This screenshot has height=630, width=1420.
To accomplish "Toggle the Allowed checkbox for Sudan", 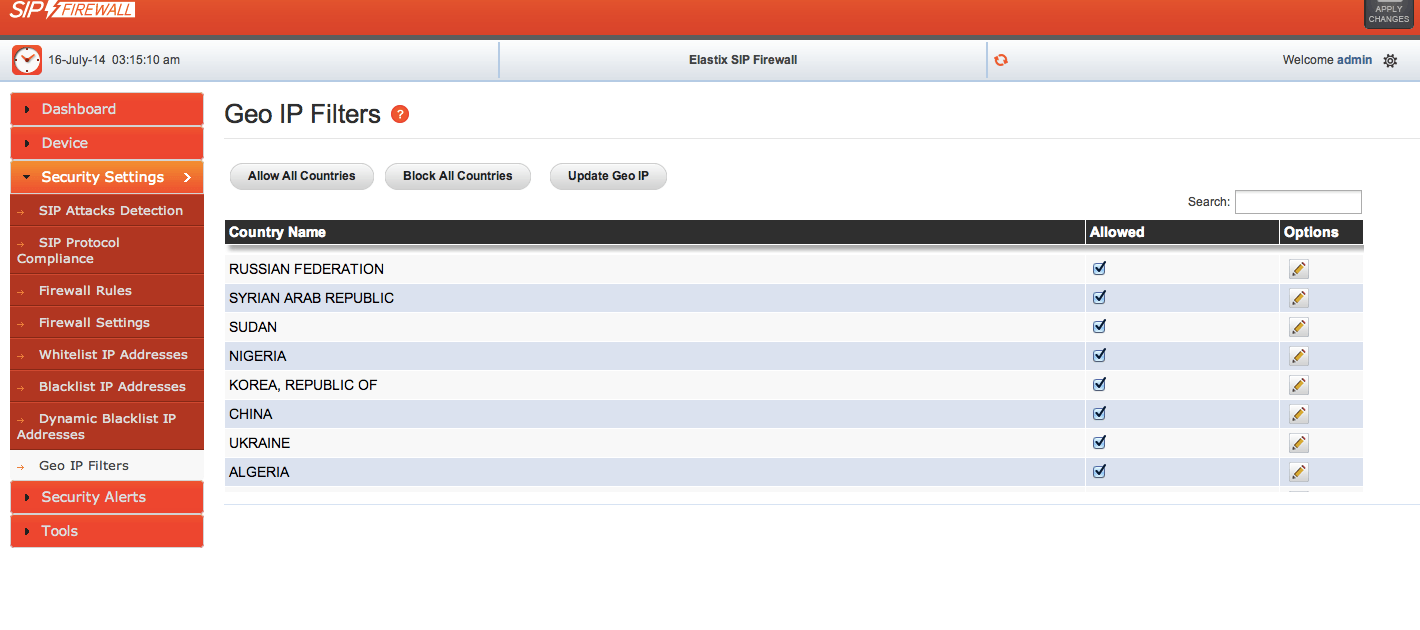I will (1099, 326).
